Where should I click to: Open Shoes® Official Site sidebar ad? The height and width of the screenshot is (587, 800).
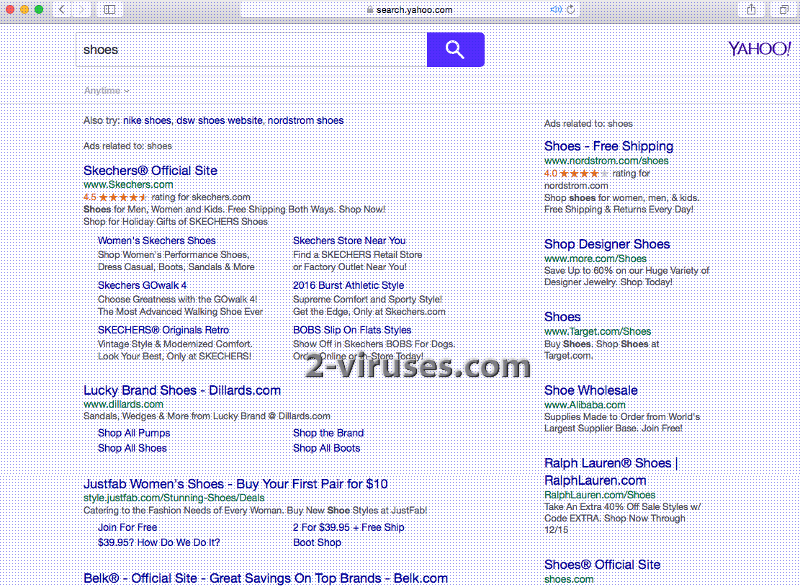pyautogui.click(x=602, y=565)
